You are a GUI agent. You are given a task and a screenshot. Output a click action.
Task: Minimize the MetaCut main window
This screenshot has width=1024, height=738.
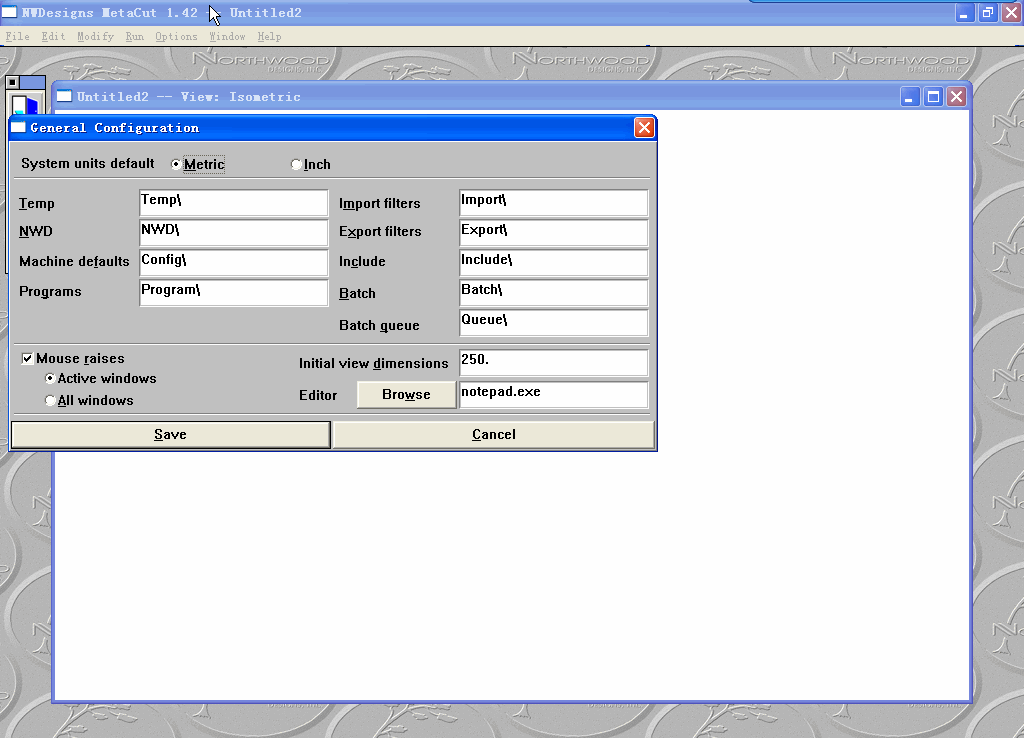click(x=964, y=12)
